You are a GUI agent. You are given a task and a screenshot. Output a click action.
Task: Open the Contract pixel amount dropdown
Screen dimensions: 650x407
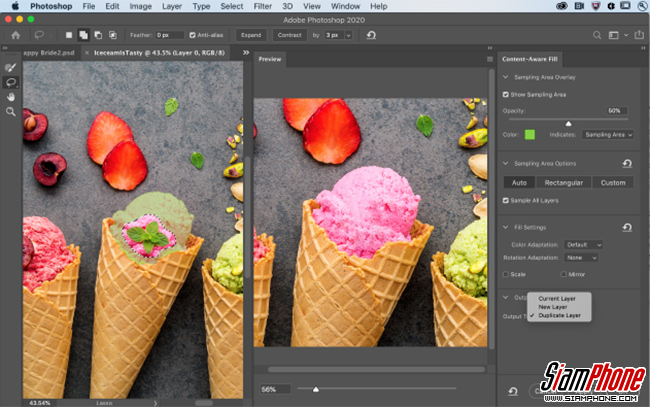pos(348,35)
